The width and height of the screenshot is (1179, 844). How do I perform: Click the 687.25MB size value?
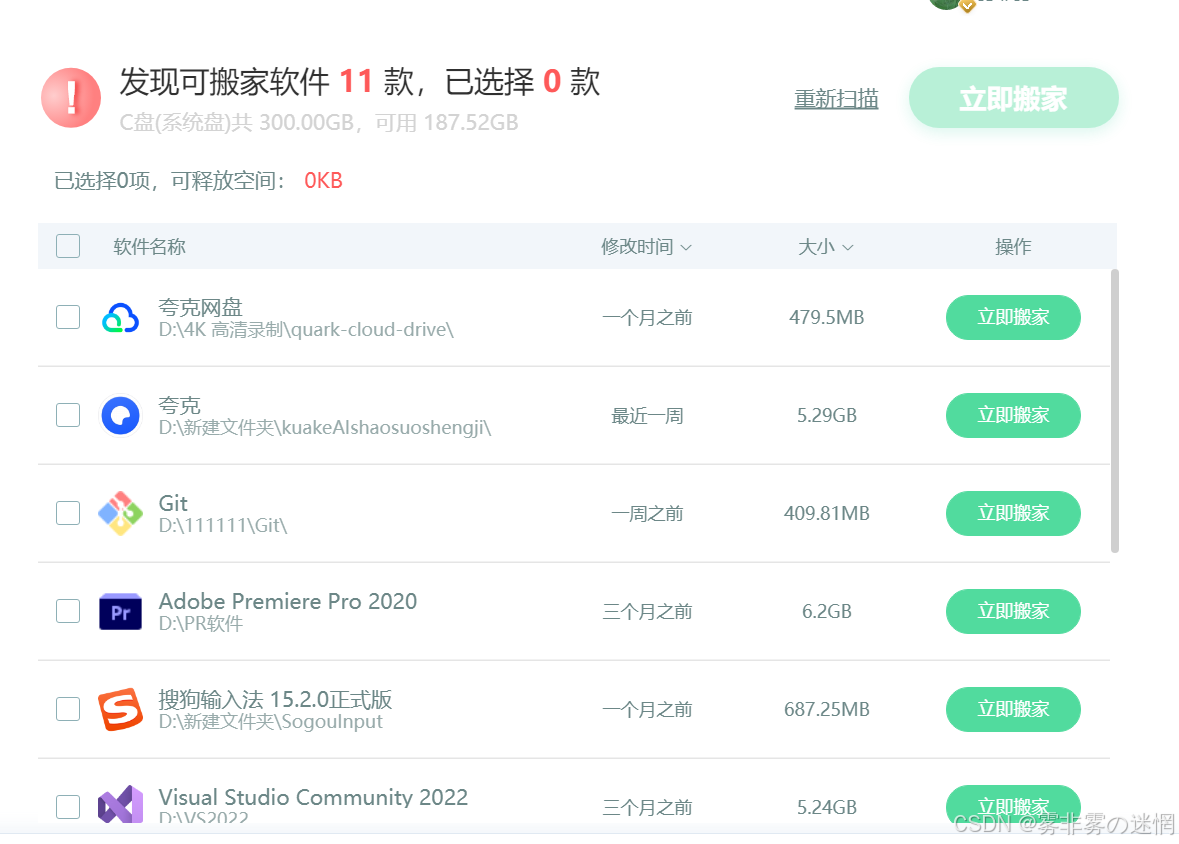click(x=826, y=709)
